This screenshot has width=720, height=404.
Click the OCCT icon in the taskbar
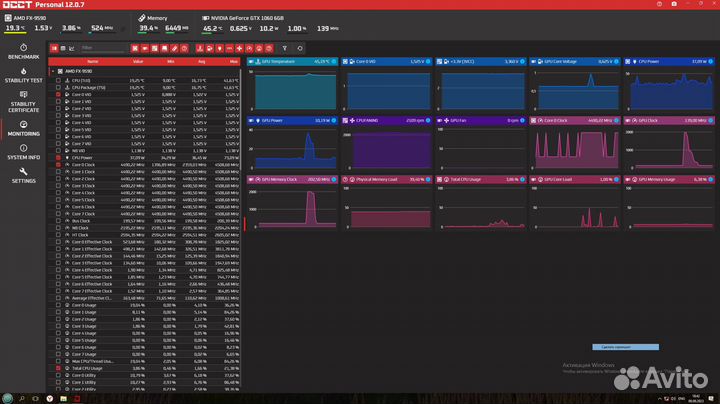[77, 398]
